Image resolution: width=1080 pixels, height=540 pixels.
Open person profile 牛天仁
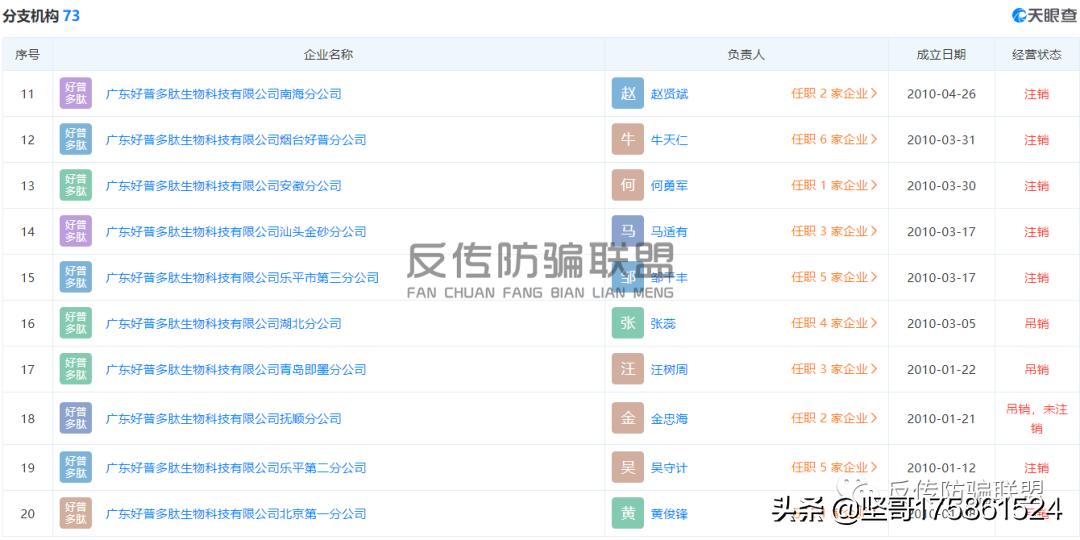(669, 140)
